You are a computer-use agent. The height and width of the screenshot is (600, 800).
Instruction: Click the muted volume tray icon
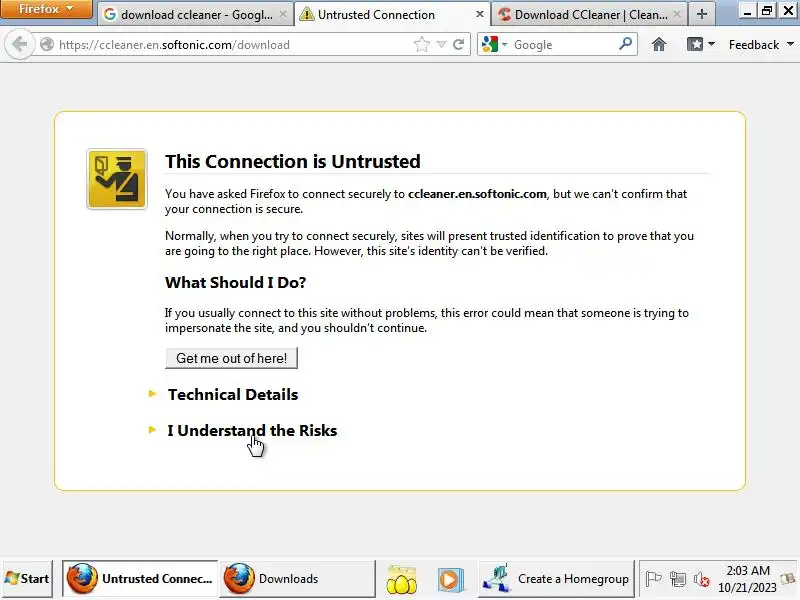click(702, 579)
